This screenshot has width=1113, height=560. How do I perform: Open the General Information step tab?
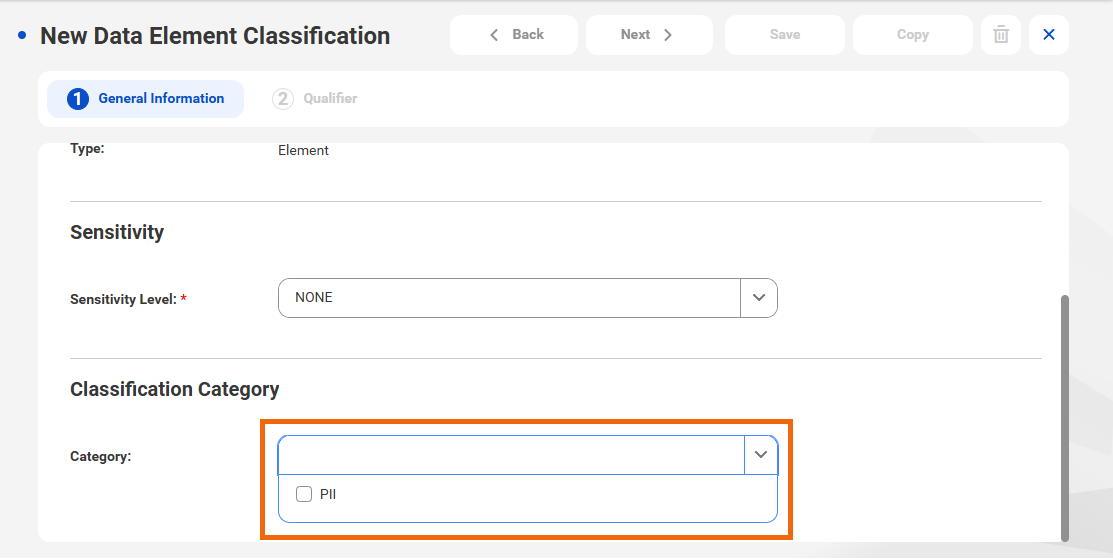146,99
